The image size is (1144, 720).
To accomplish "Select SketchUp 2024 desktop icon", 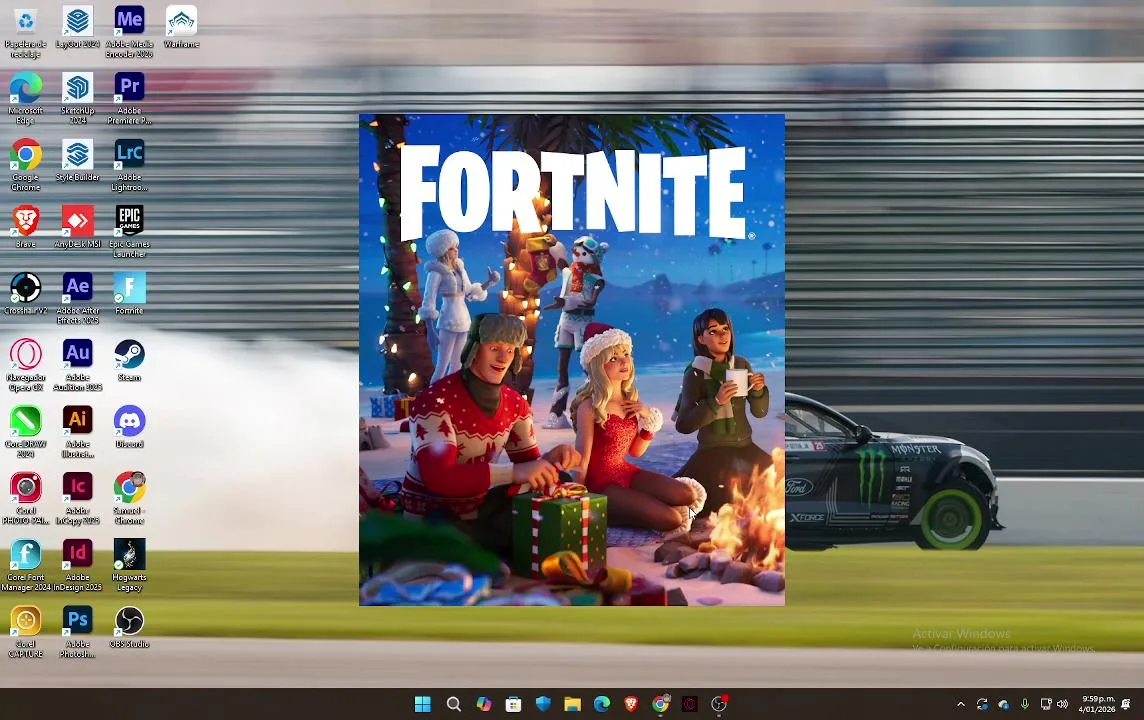I will pos(77,98).
